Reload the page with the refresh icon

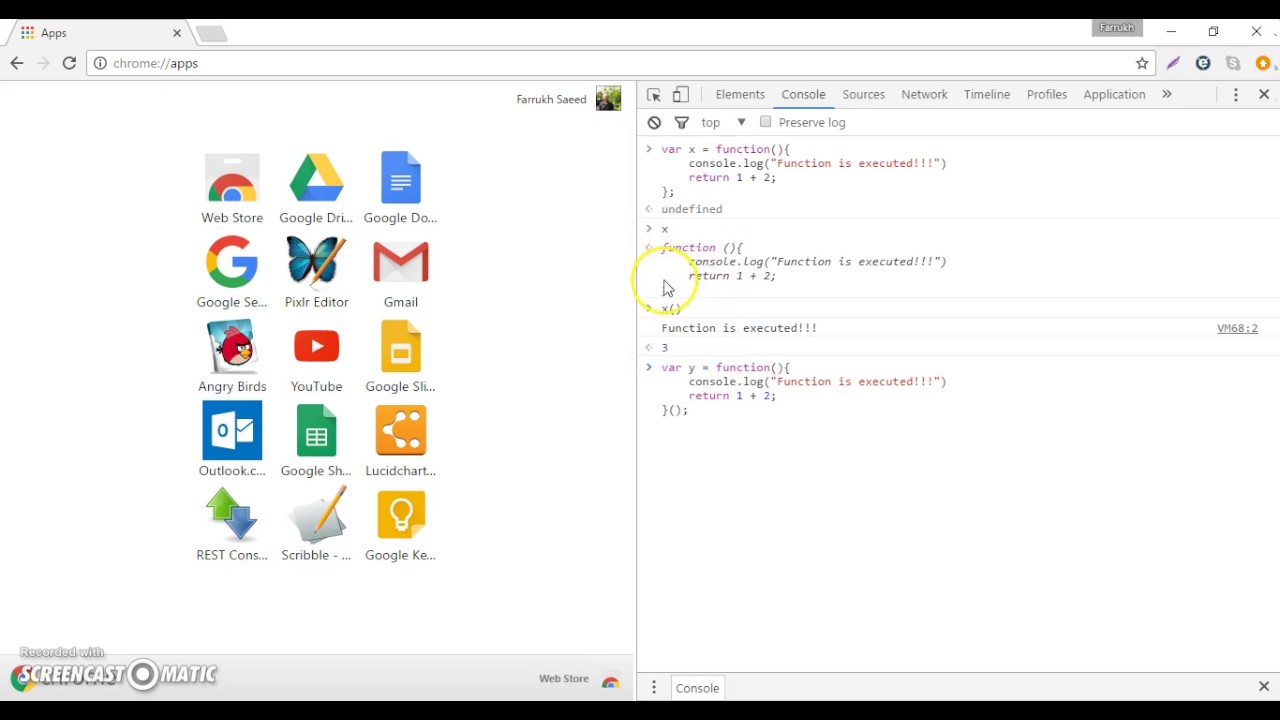pos(69,63)
